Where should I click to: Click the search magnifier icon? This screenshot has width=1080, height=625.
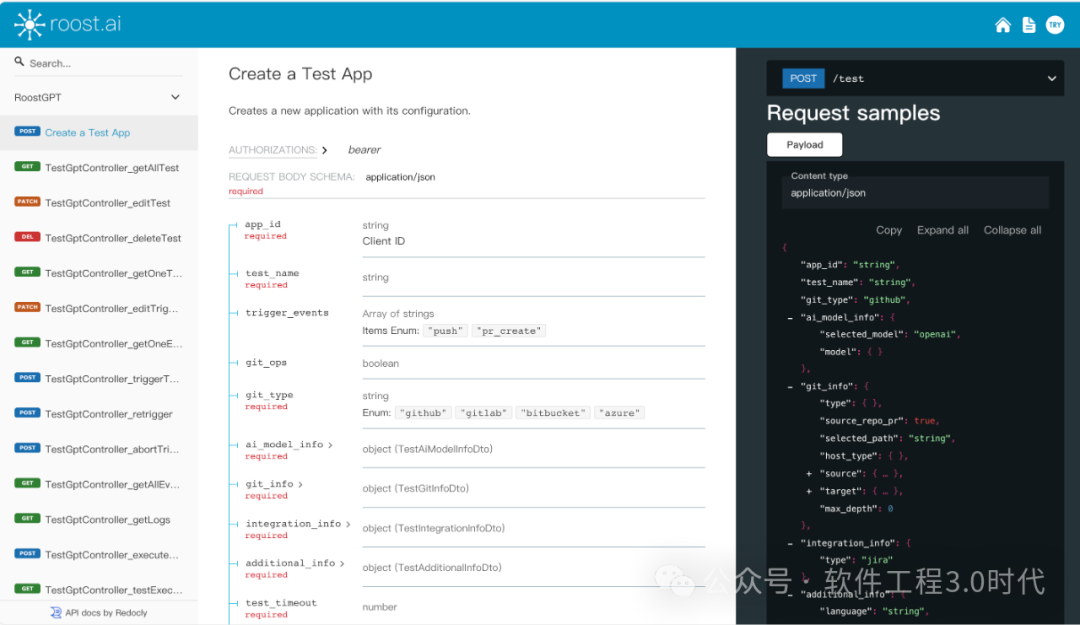click(19, 62)
